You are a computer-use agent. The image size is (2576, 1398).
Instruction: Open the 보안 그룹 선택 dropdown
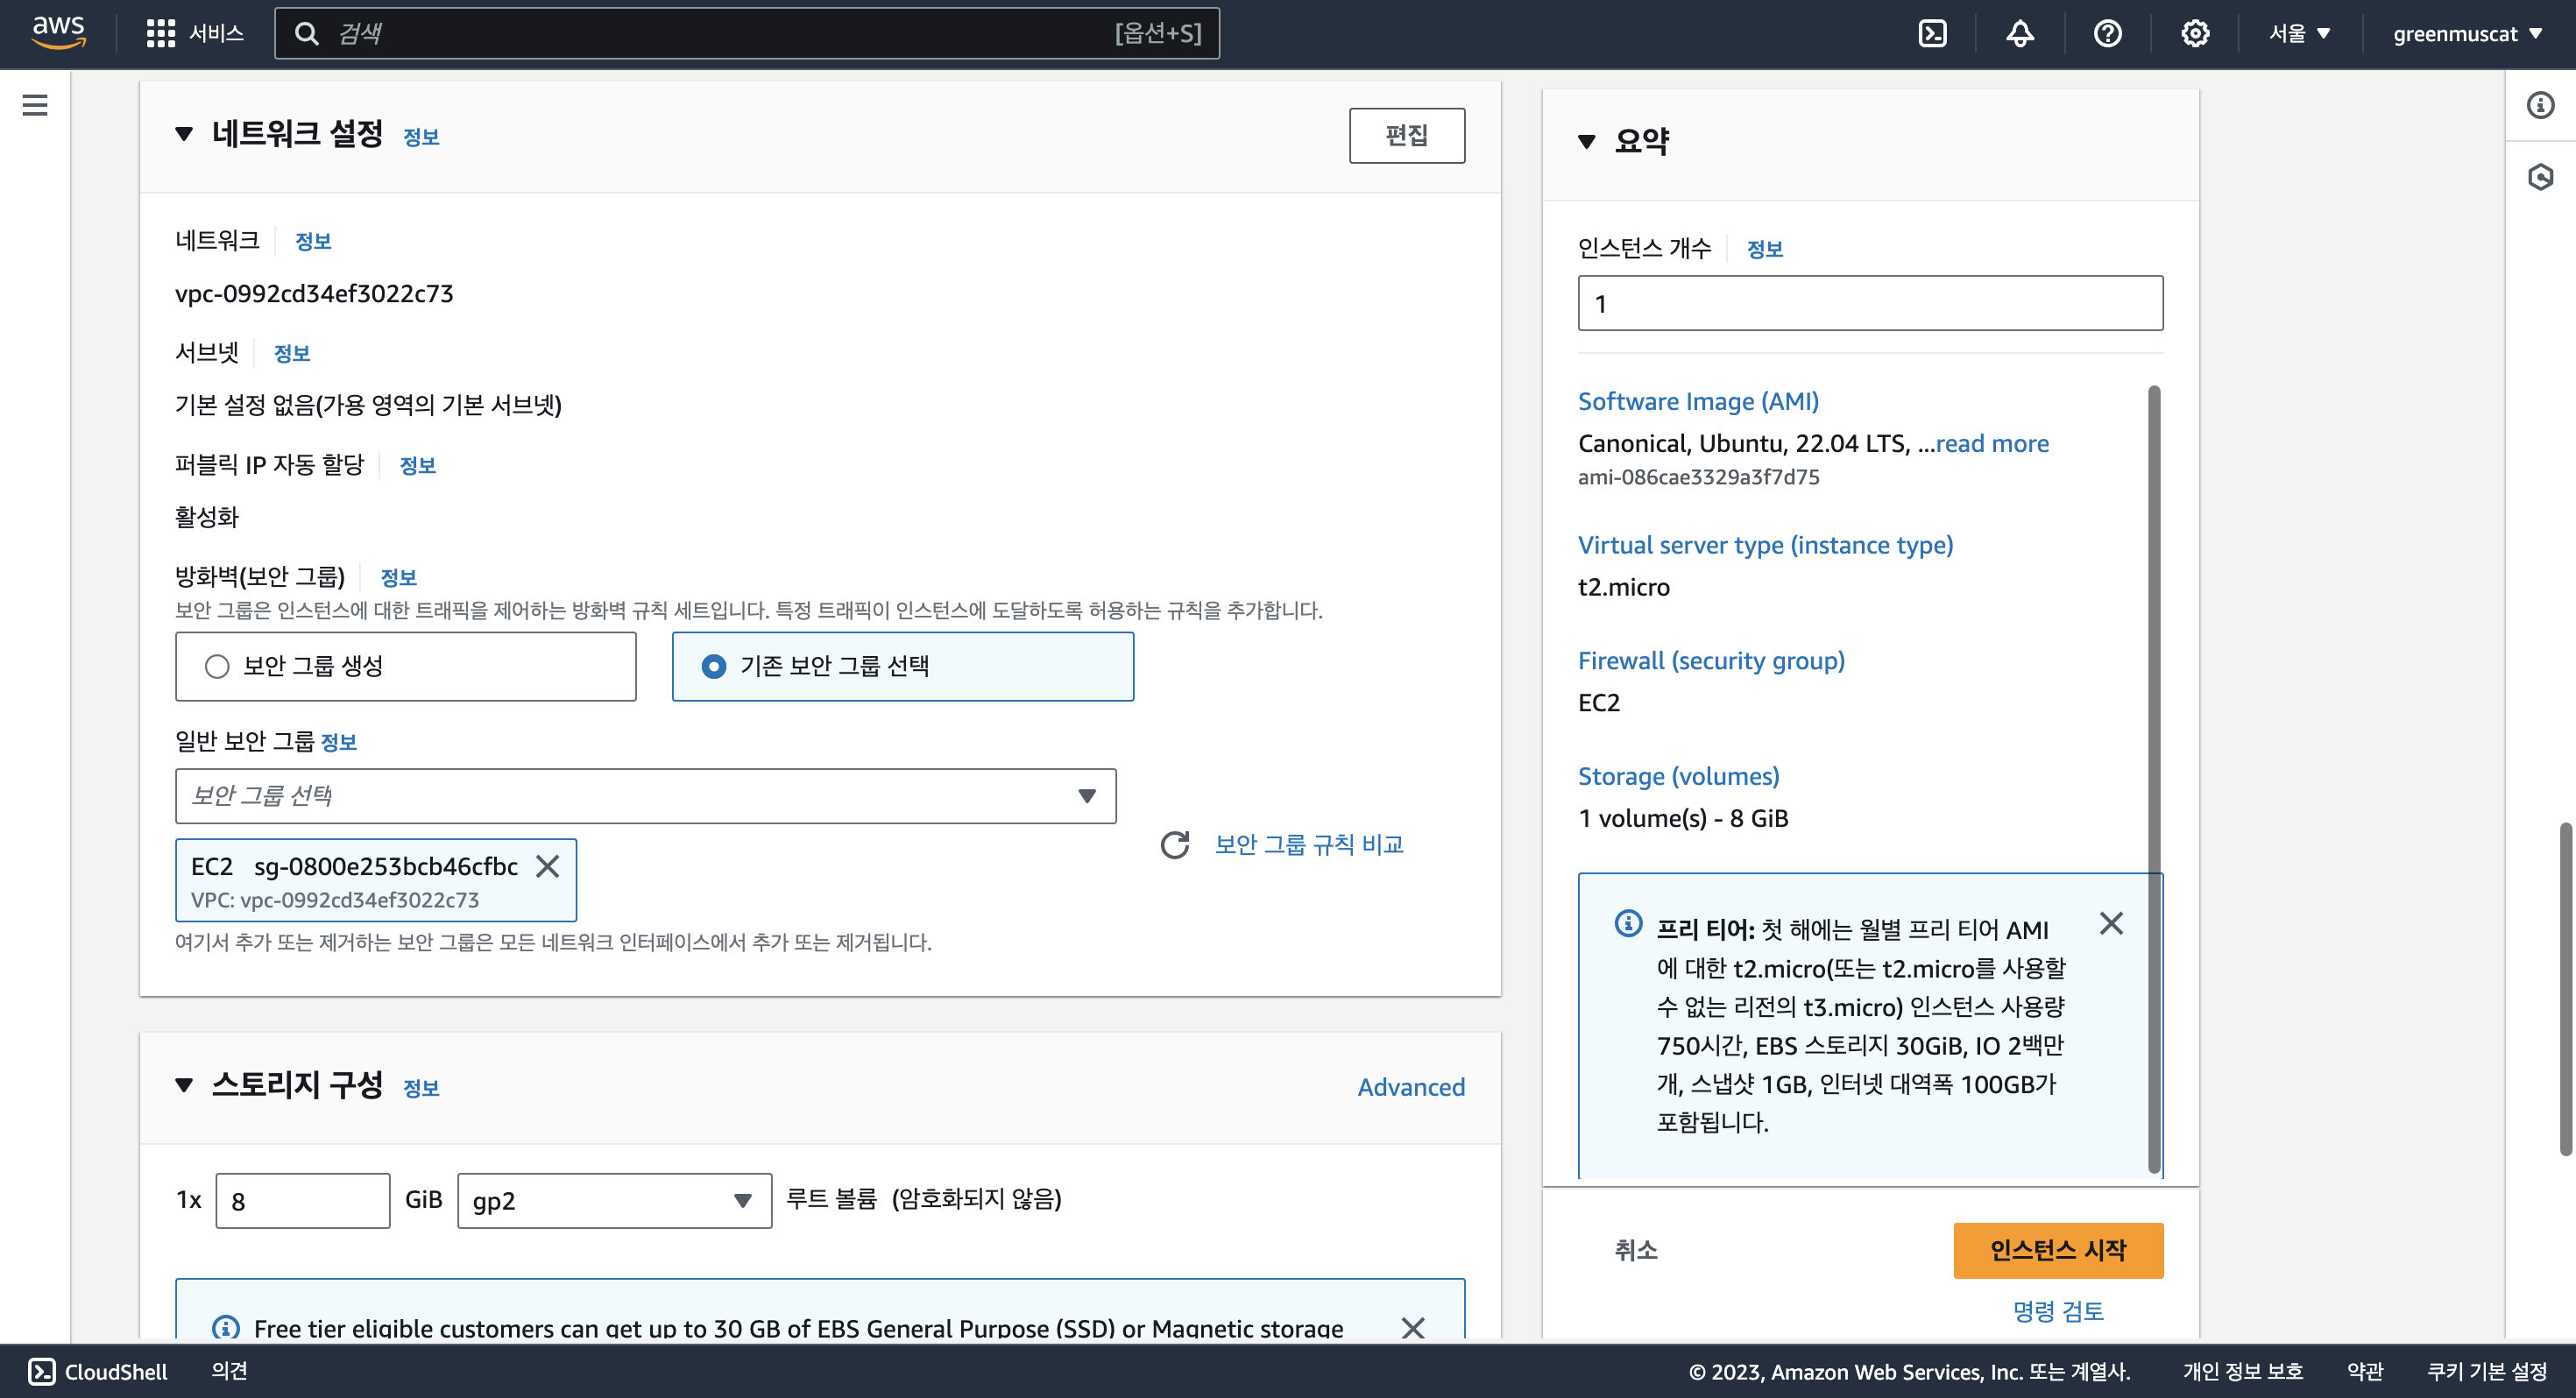click(645, 796)
